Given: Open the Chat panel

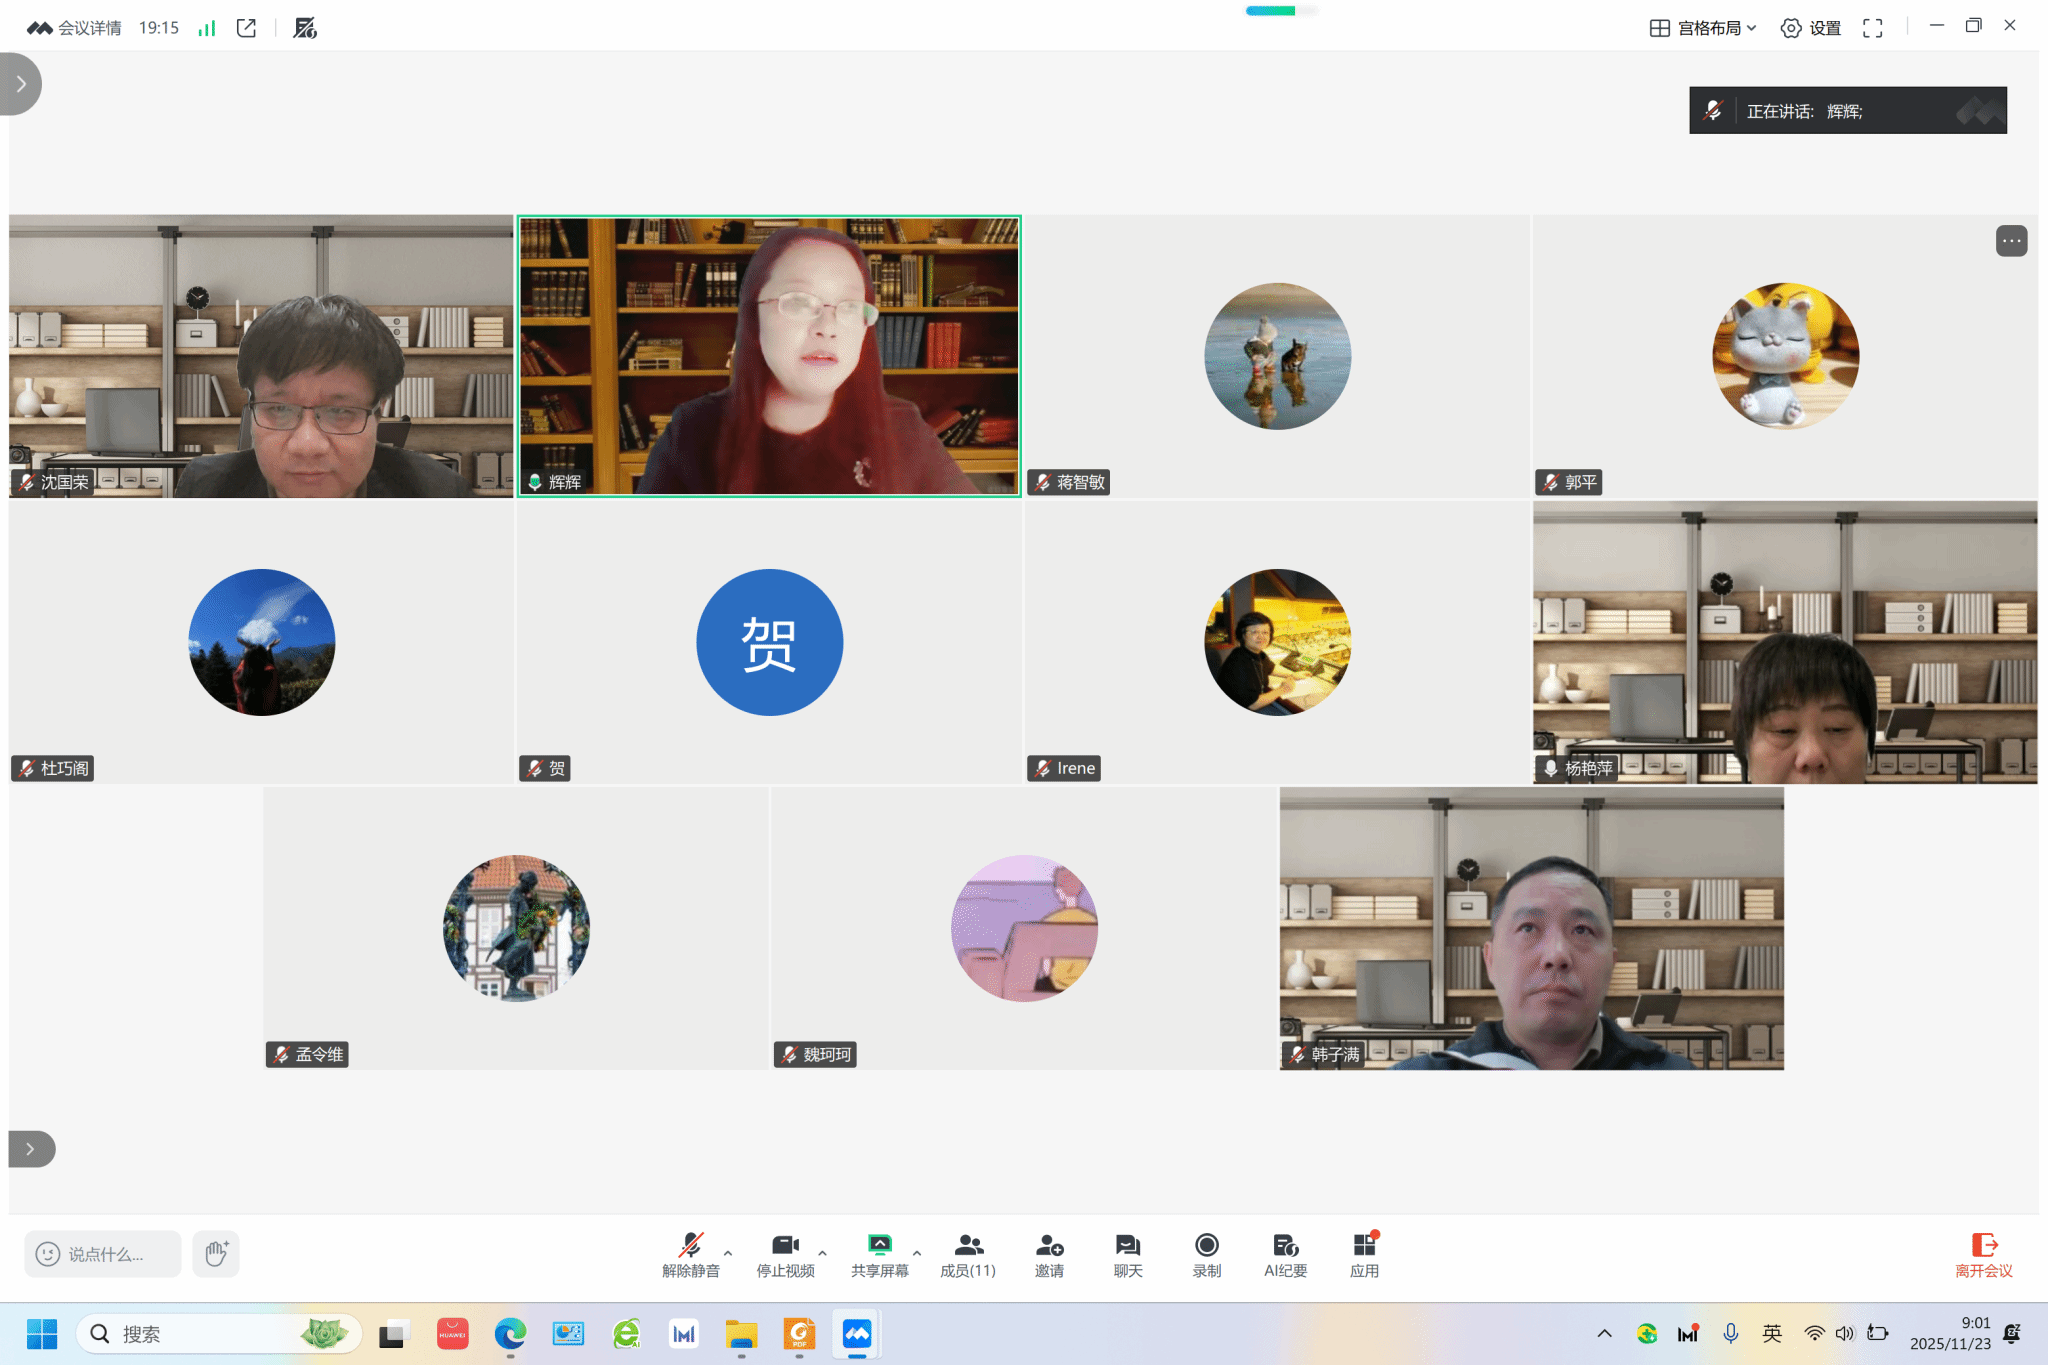Looking at the screenshot, I should pos(1127,1254).
